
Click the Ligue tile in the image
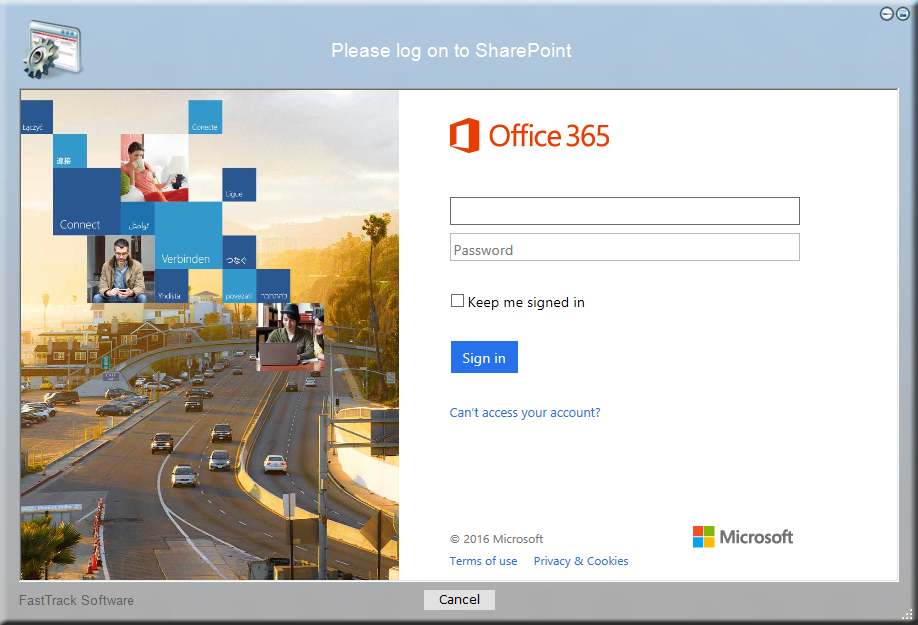tap(239, 185)
